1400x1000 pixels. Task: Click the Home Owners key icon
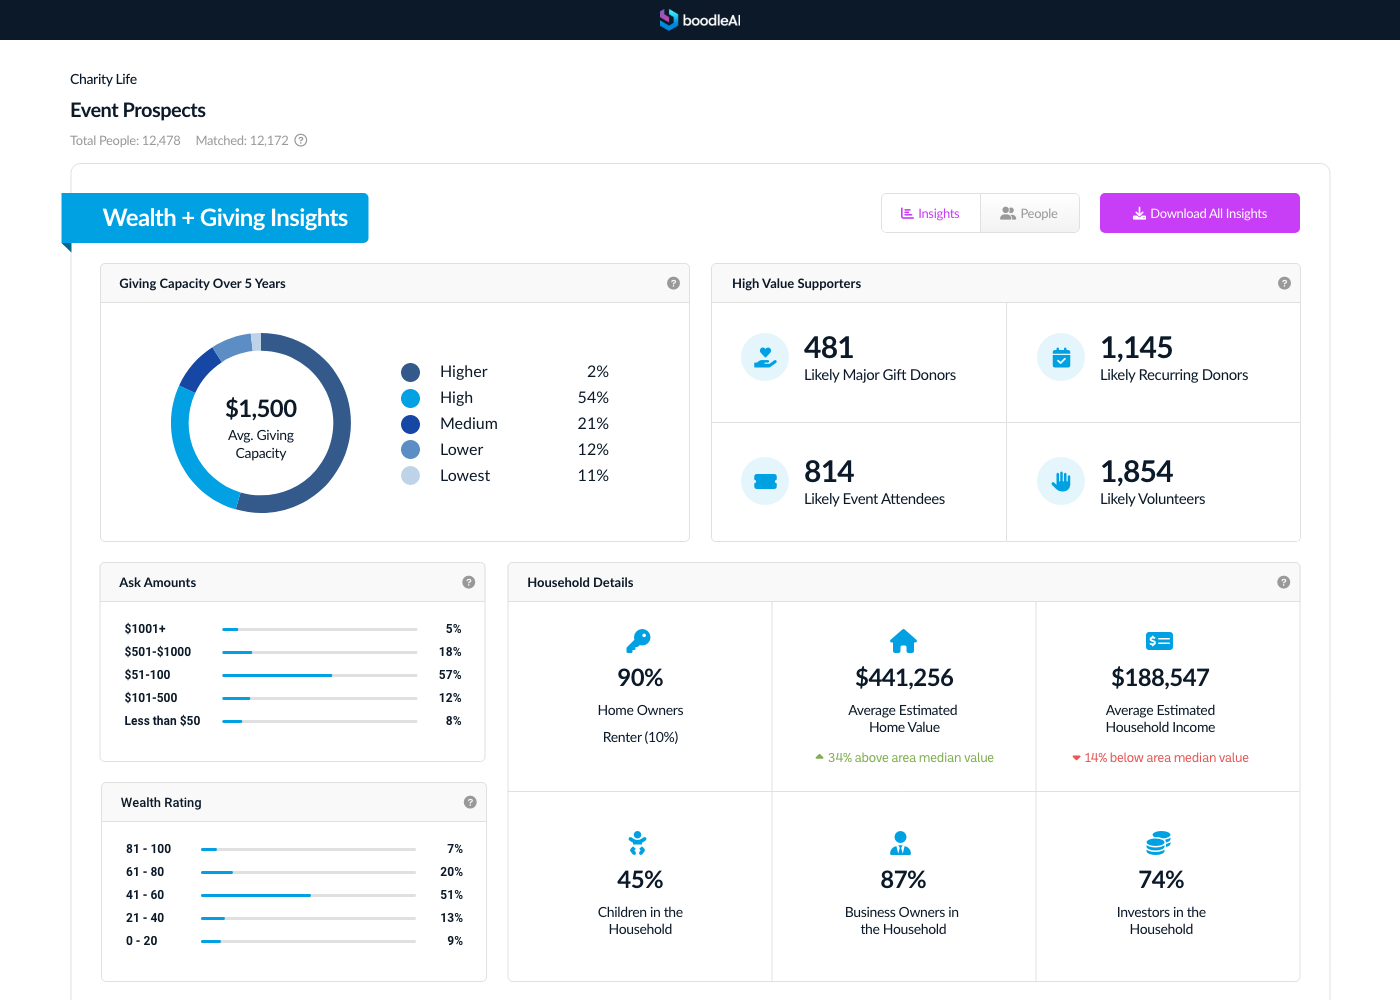pyautogui.click(x=638, y=640)
